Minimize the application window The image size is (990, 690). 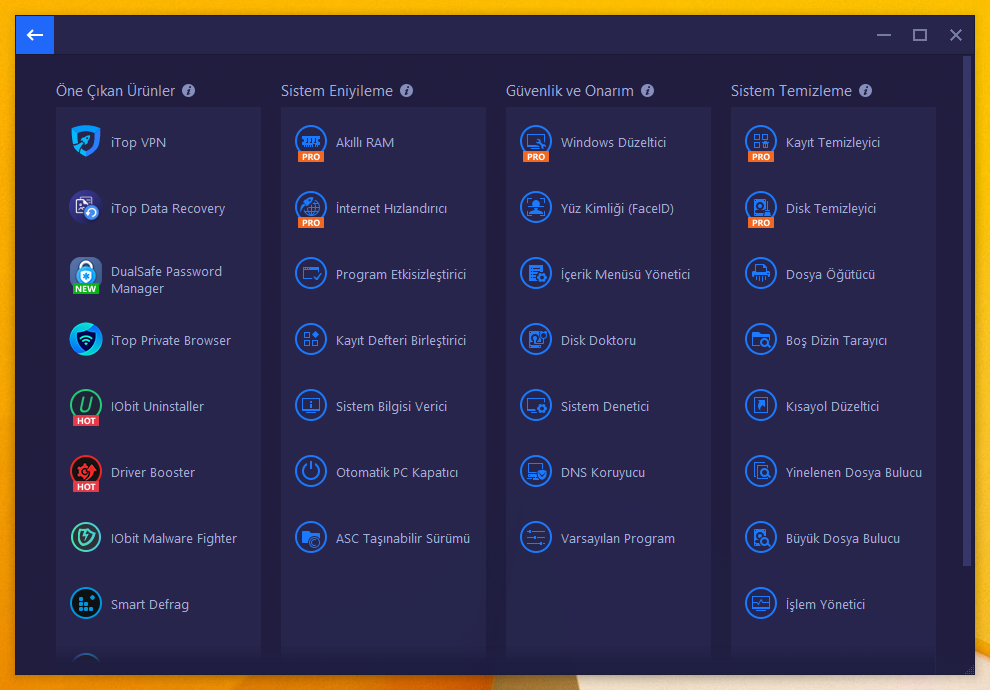[884, 35]
